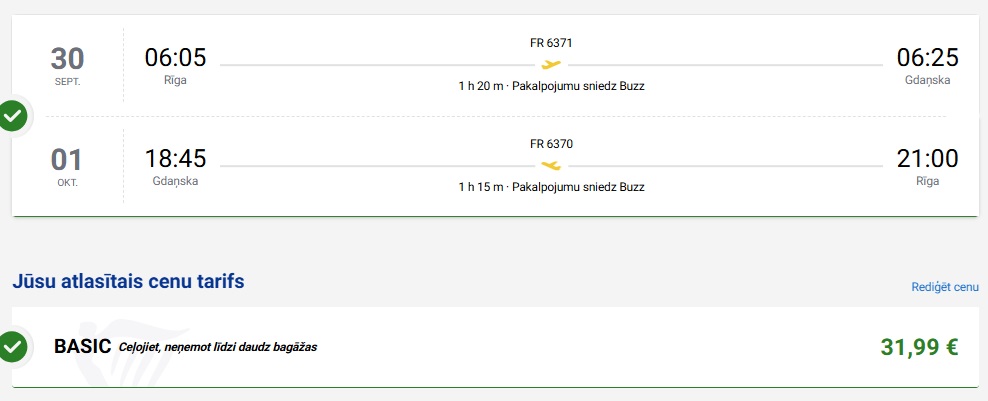Open the Rediģēt cenu link
This screenshot has height=401, width=988.
945,287
